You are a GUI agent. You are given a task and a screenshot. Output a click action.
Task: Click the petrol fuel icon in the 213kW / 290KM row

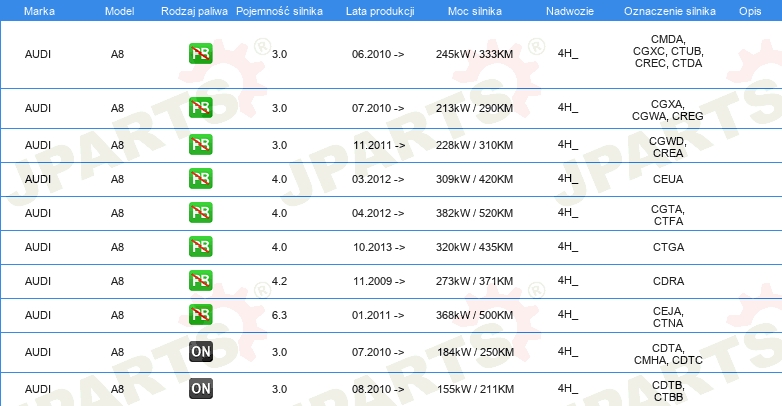(200, 108)
